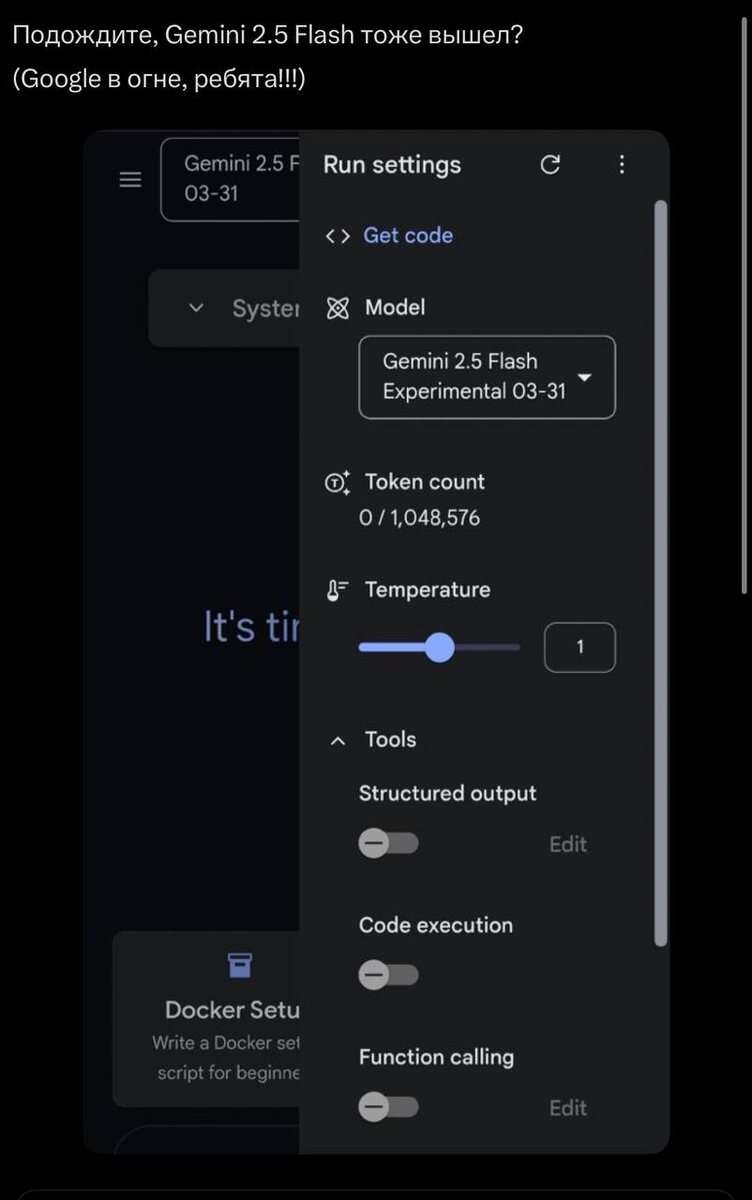Click Edit next to Structured output
Screen dimensions: 752x1200
[x=568, y=845]
